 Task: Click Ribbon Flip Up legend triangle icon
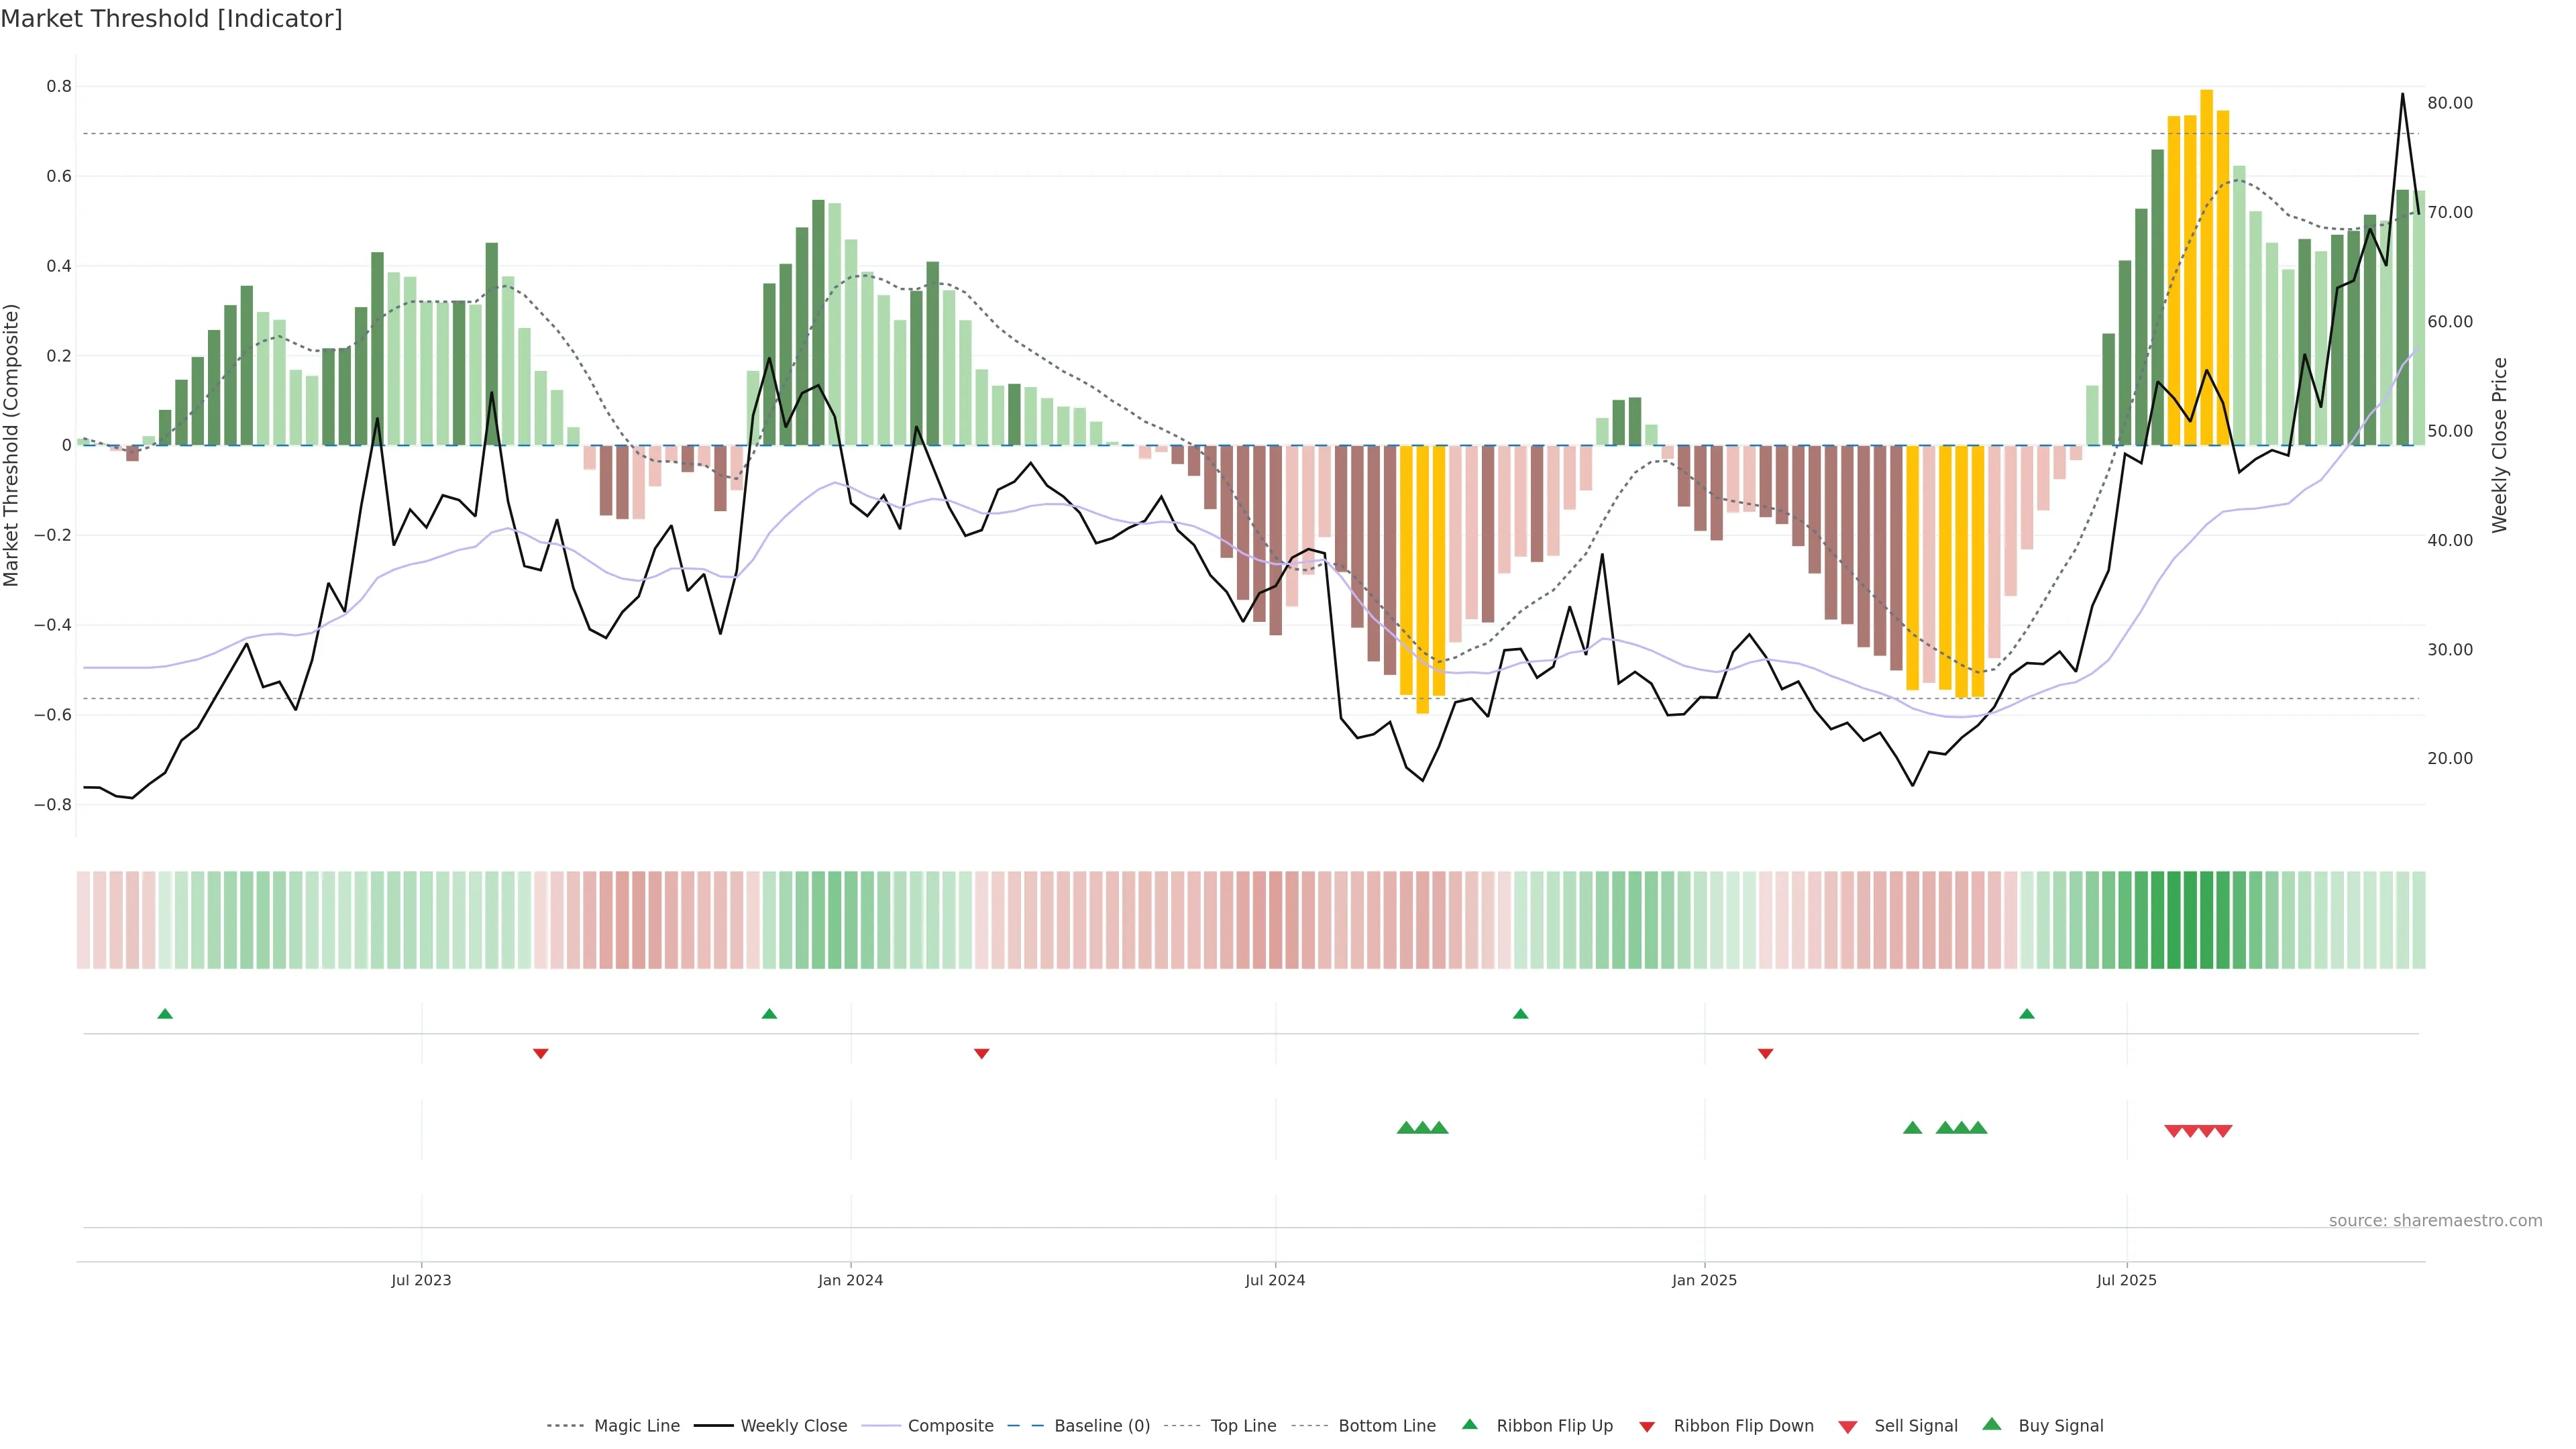(x=1469, y=1424)
